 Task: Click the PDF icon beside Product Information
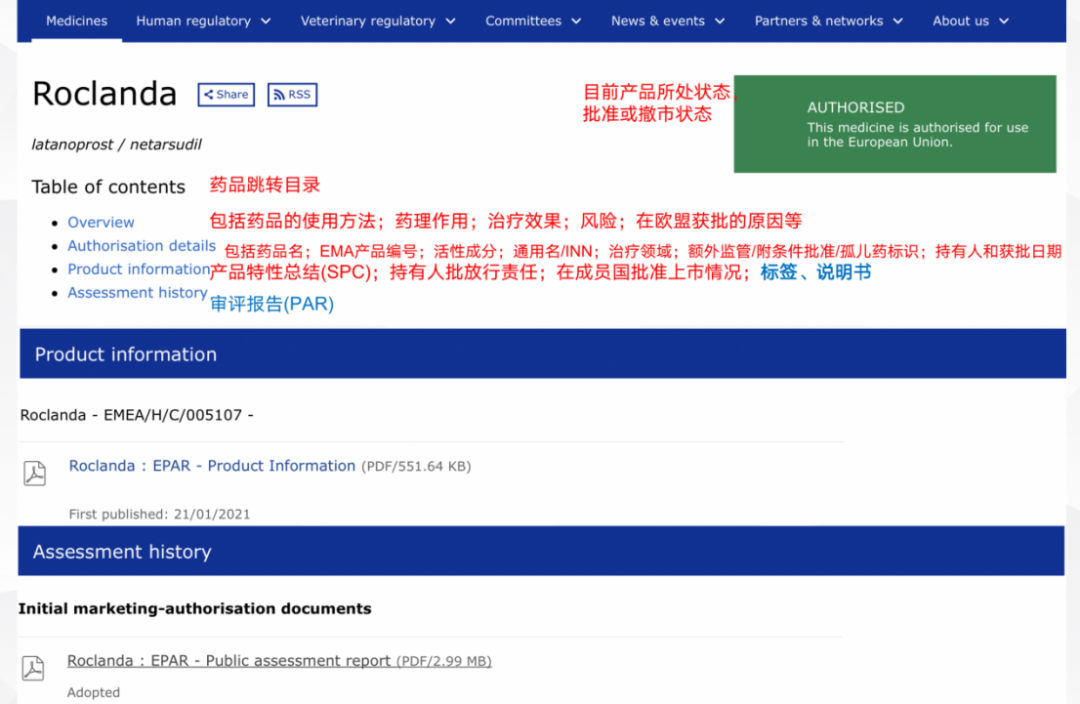(34, 473)
